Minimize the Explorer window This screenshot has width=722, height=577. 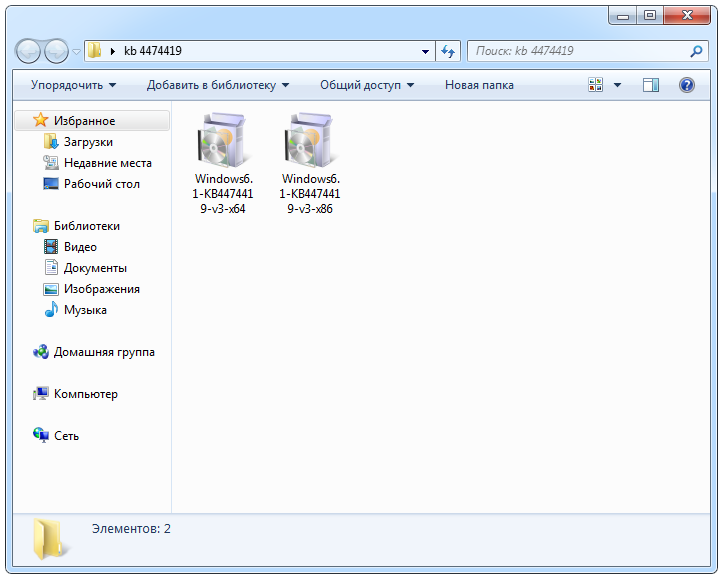623,16
